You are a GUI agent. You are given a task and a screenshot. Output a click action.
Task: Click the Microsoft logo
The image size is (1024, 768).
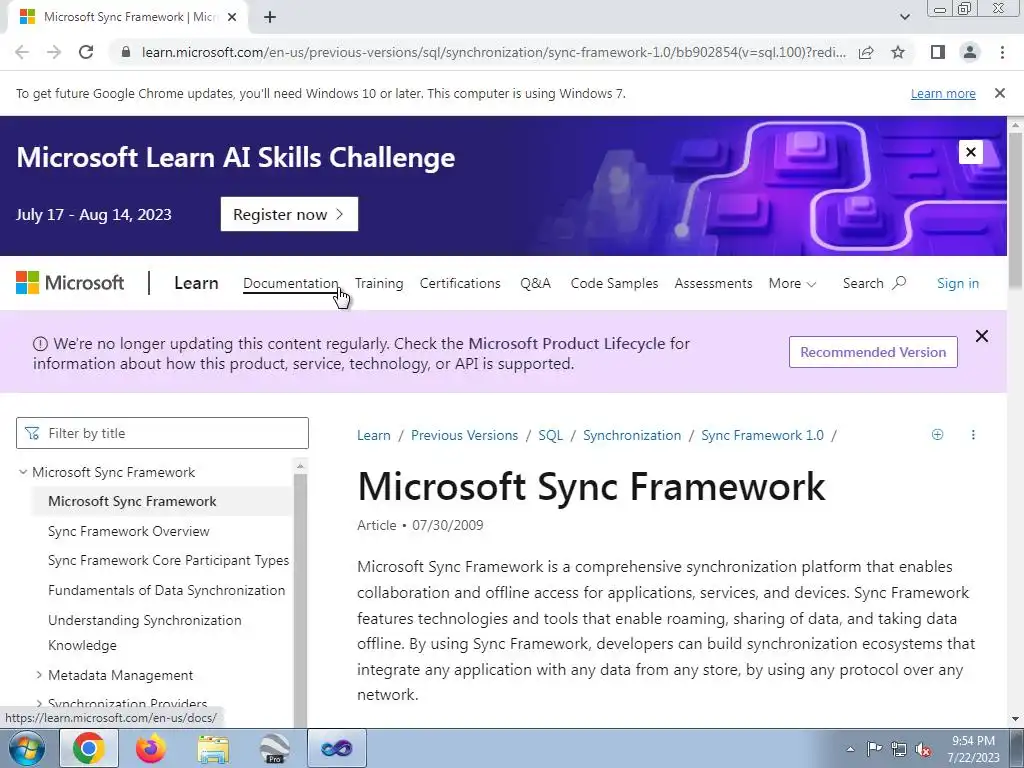pyautogui.click(x=70, y=283)
